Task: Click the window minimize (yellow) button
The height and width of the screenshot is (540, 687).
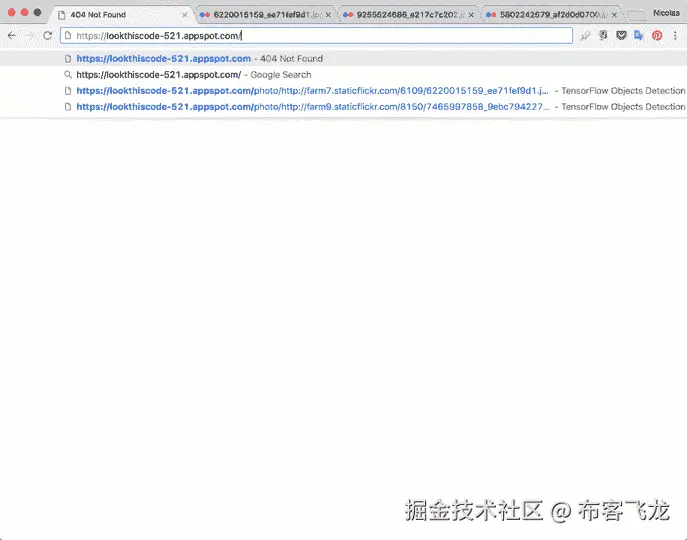Action: tap(25, 12)
